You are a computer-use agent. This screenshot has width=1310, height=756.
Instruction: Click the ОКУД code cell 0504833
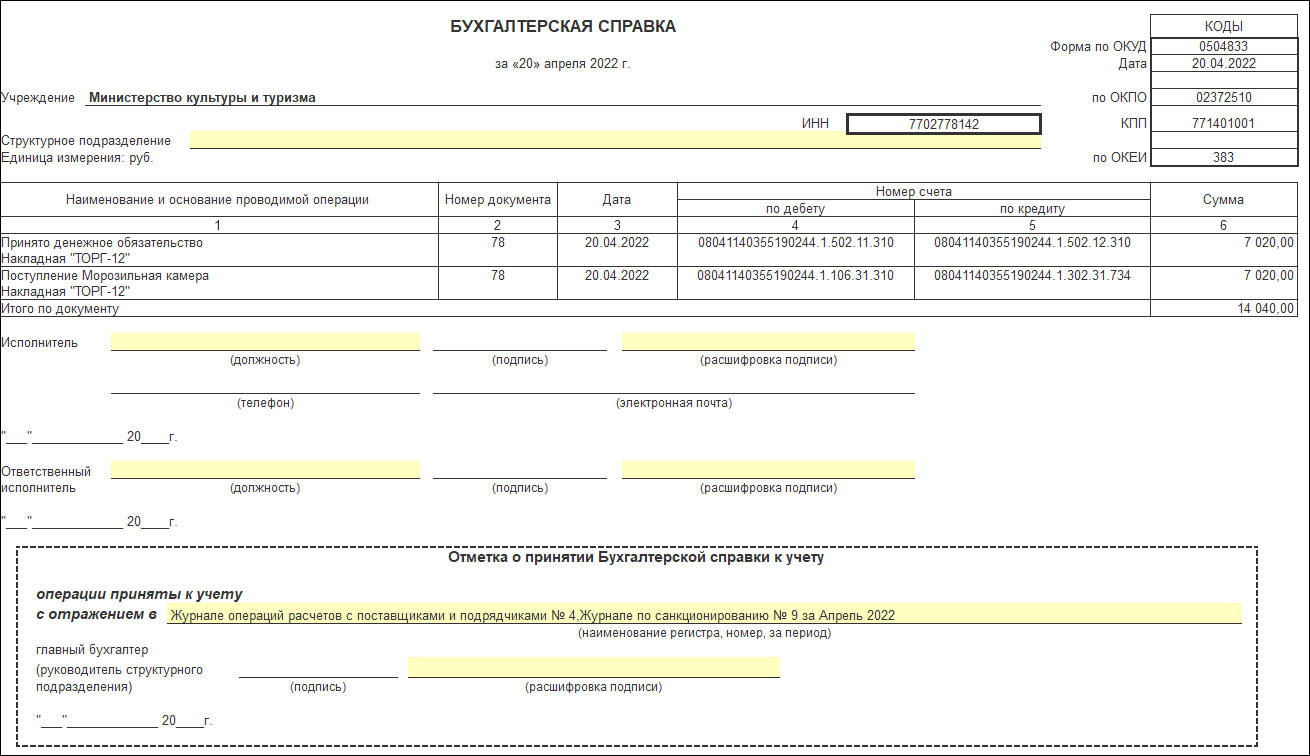1223,46
